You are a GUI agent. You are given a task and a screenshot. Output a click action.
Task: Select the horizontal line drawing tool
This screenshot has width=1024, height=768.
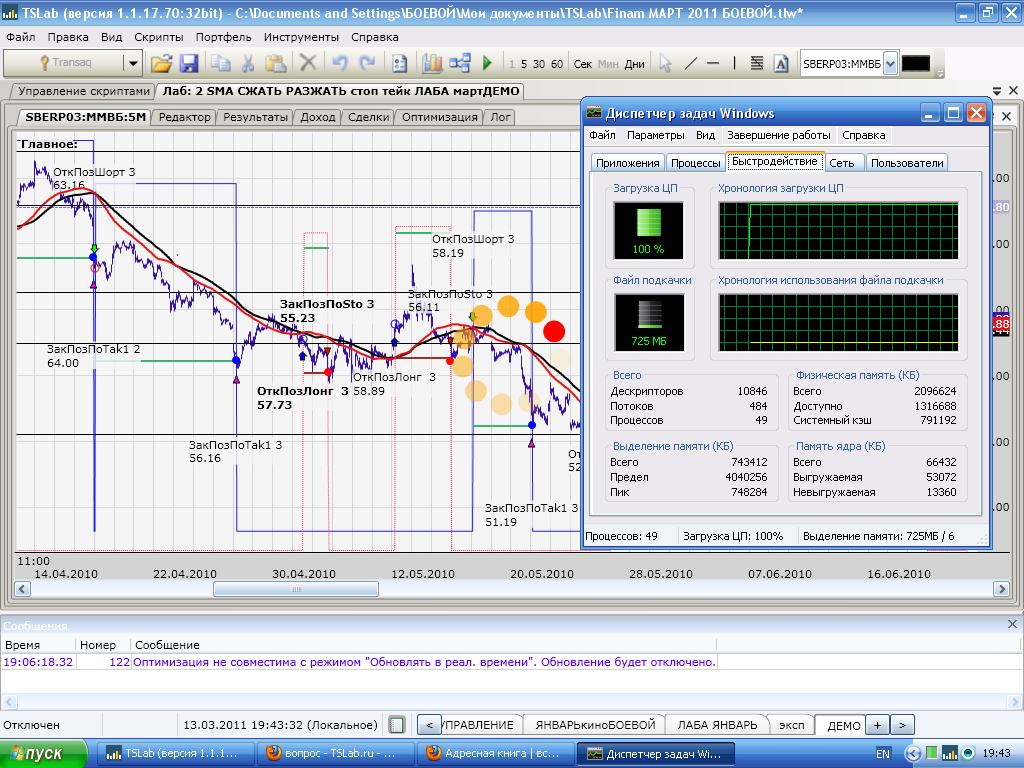coord(713,63)
